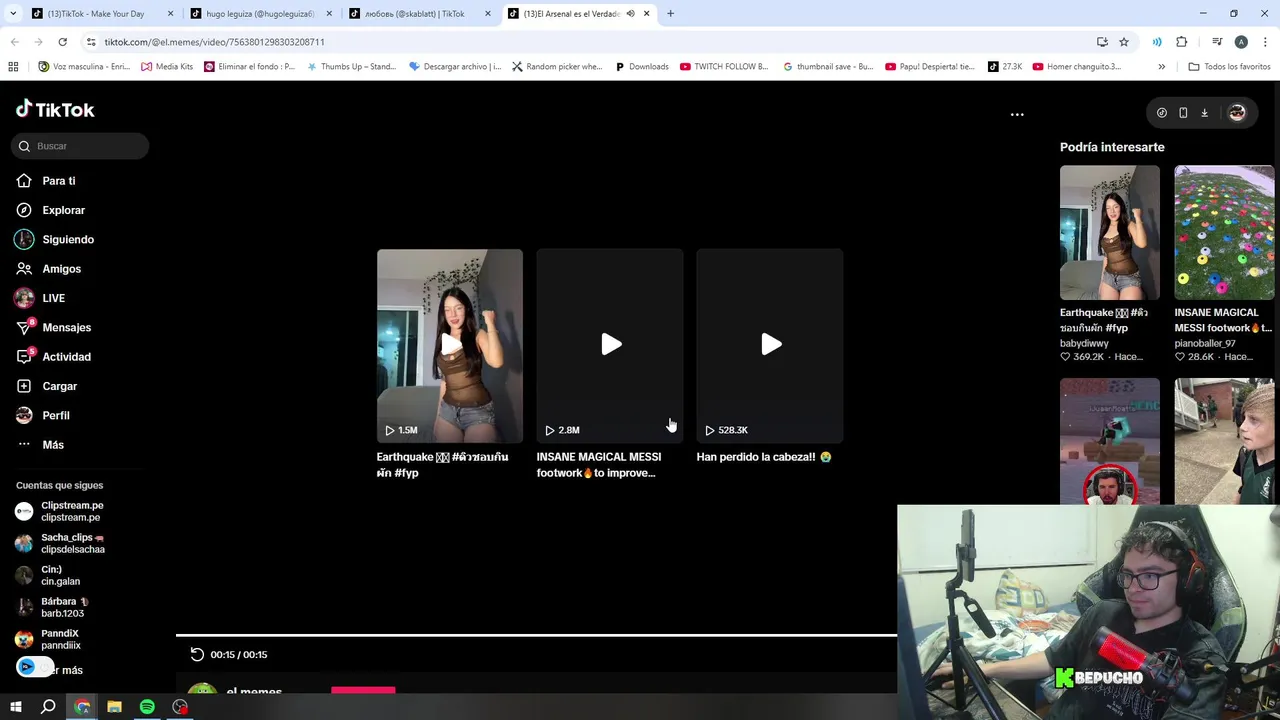Open Windows taskbar search
The image size is (1280, 720).
click(48, 707)
